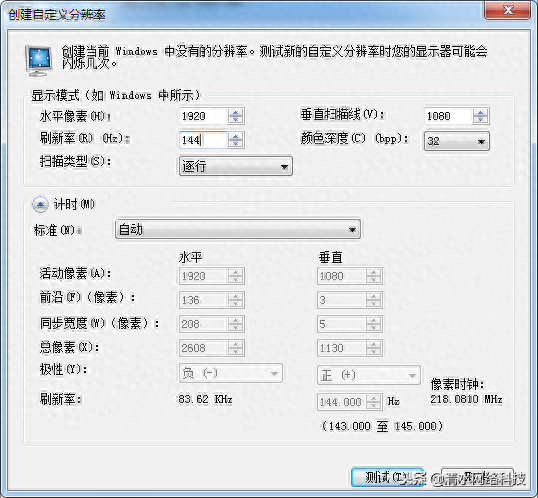Decrease refresh rate (刷新率) with down arrow
The image size is (538, 498).
[235, 143]
